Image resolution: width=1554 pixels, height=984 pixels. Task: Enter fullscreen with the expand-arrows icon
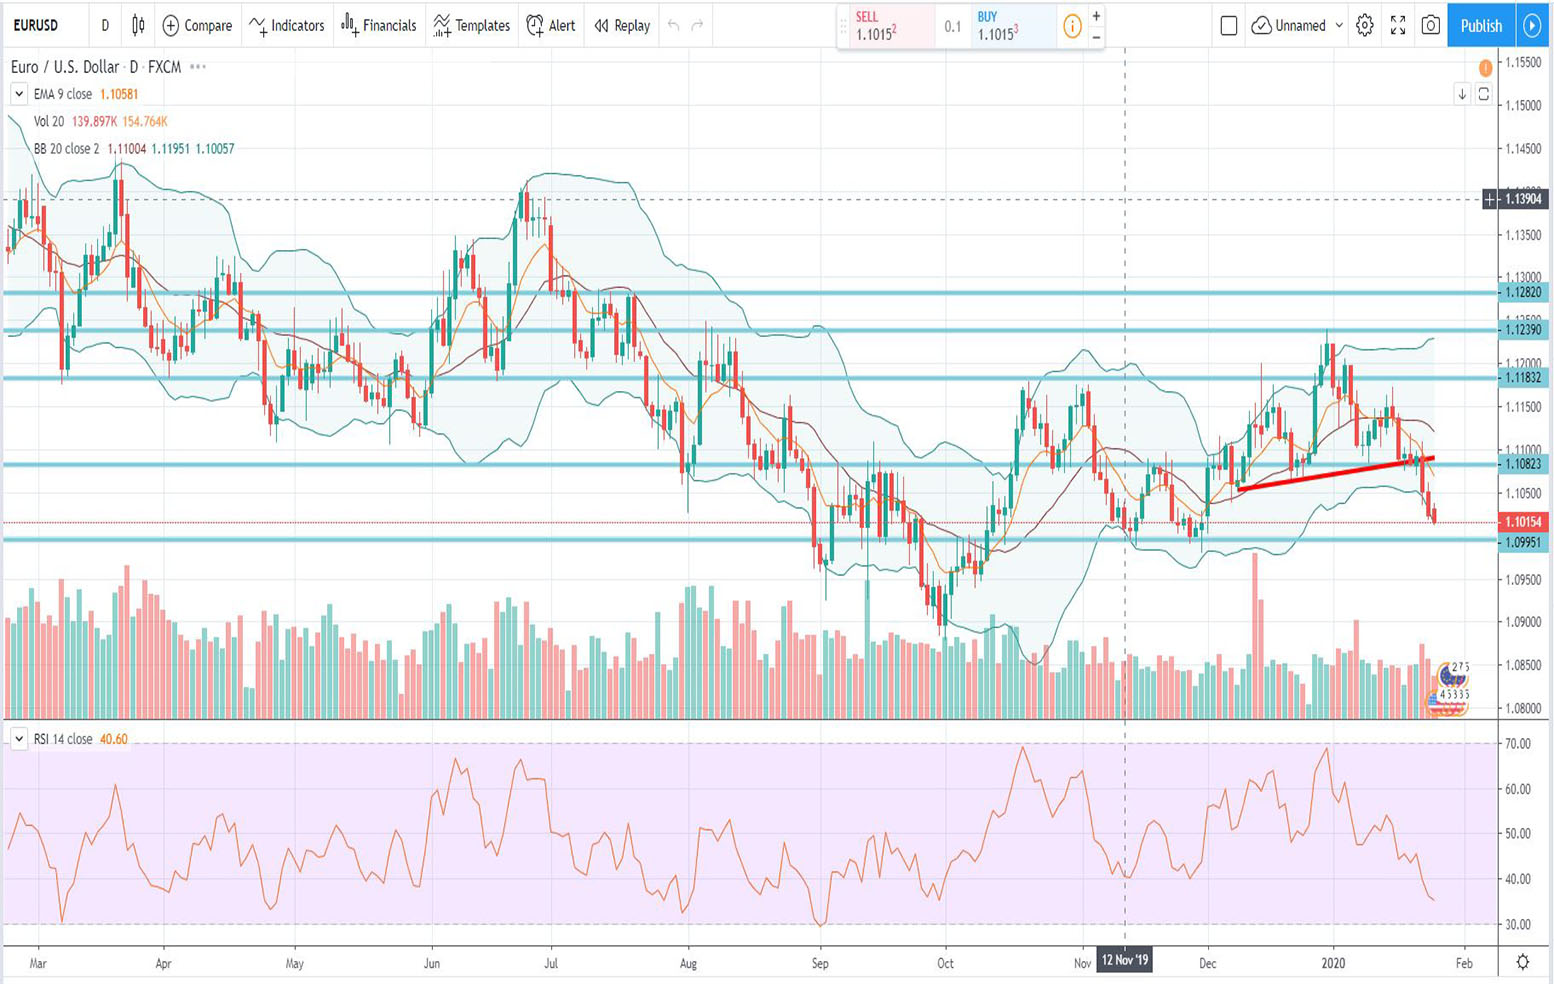1397,26
